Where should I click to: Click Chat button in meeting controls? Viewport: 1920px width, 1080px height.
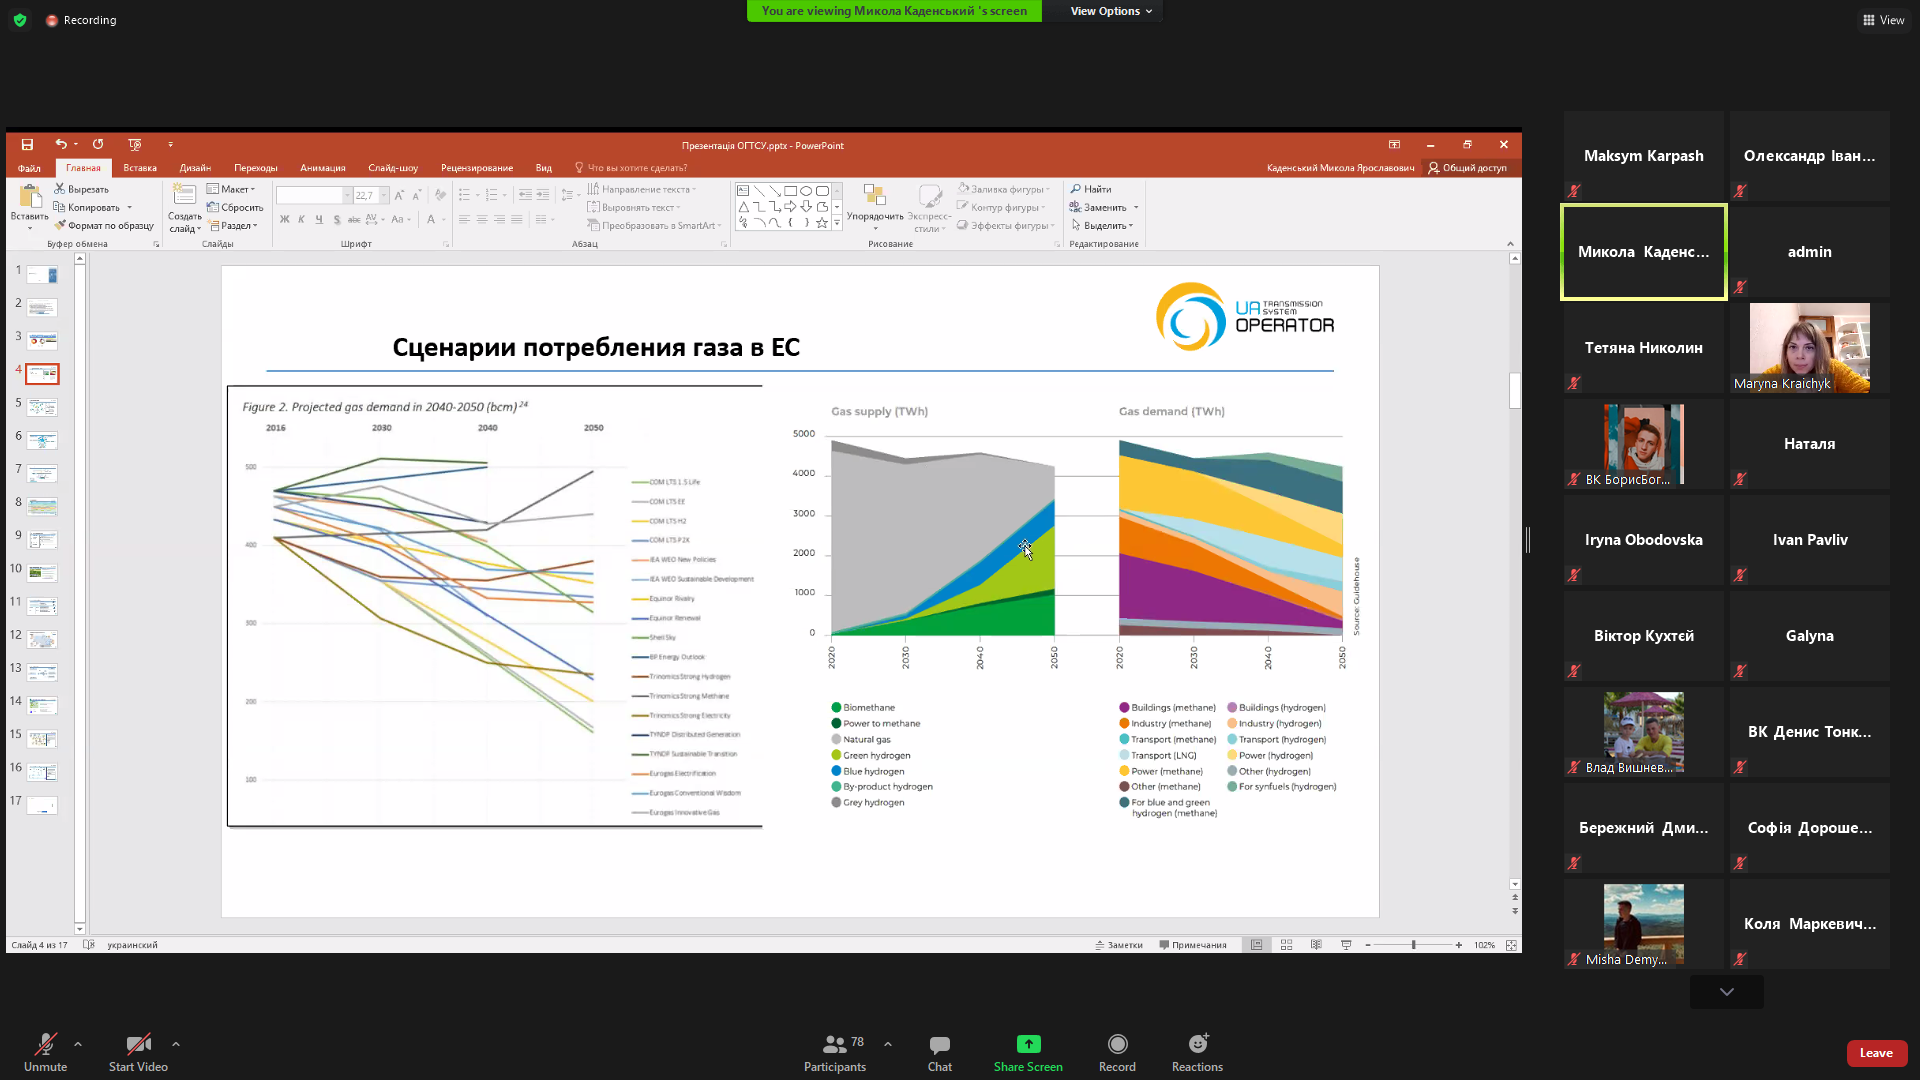tap(939, 1051)
